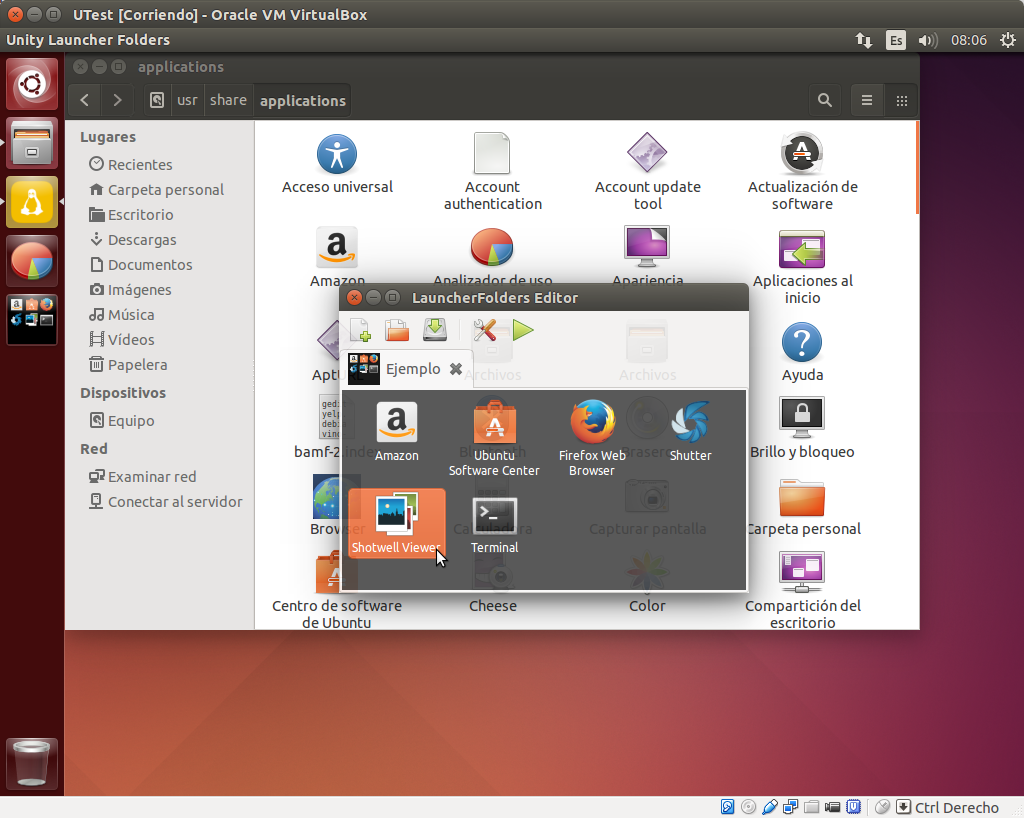Click the open folder icon in LauncherFolders toolbar
This screenshot has height=818, width=1024.
pyautogui.click(x=397, y=330)
